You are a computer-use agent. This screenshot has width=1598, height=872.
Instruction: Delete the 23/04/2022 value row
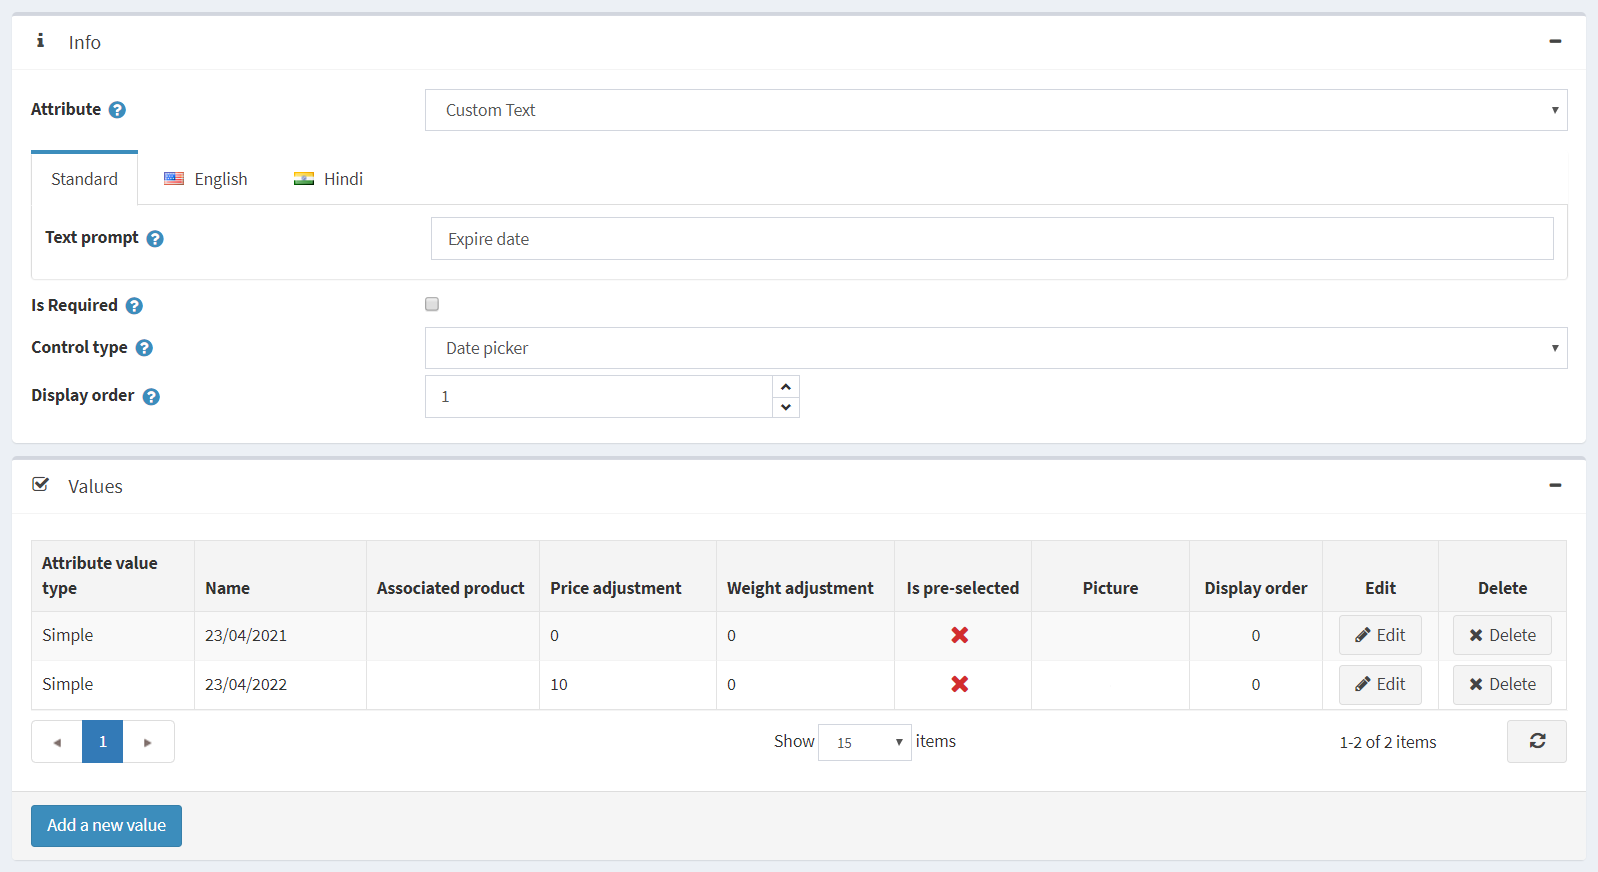click(x=1502, y=685)
